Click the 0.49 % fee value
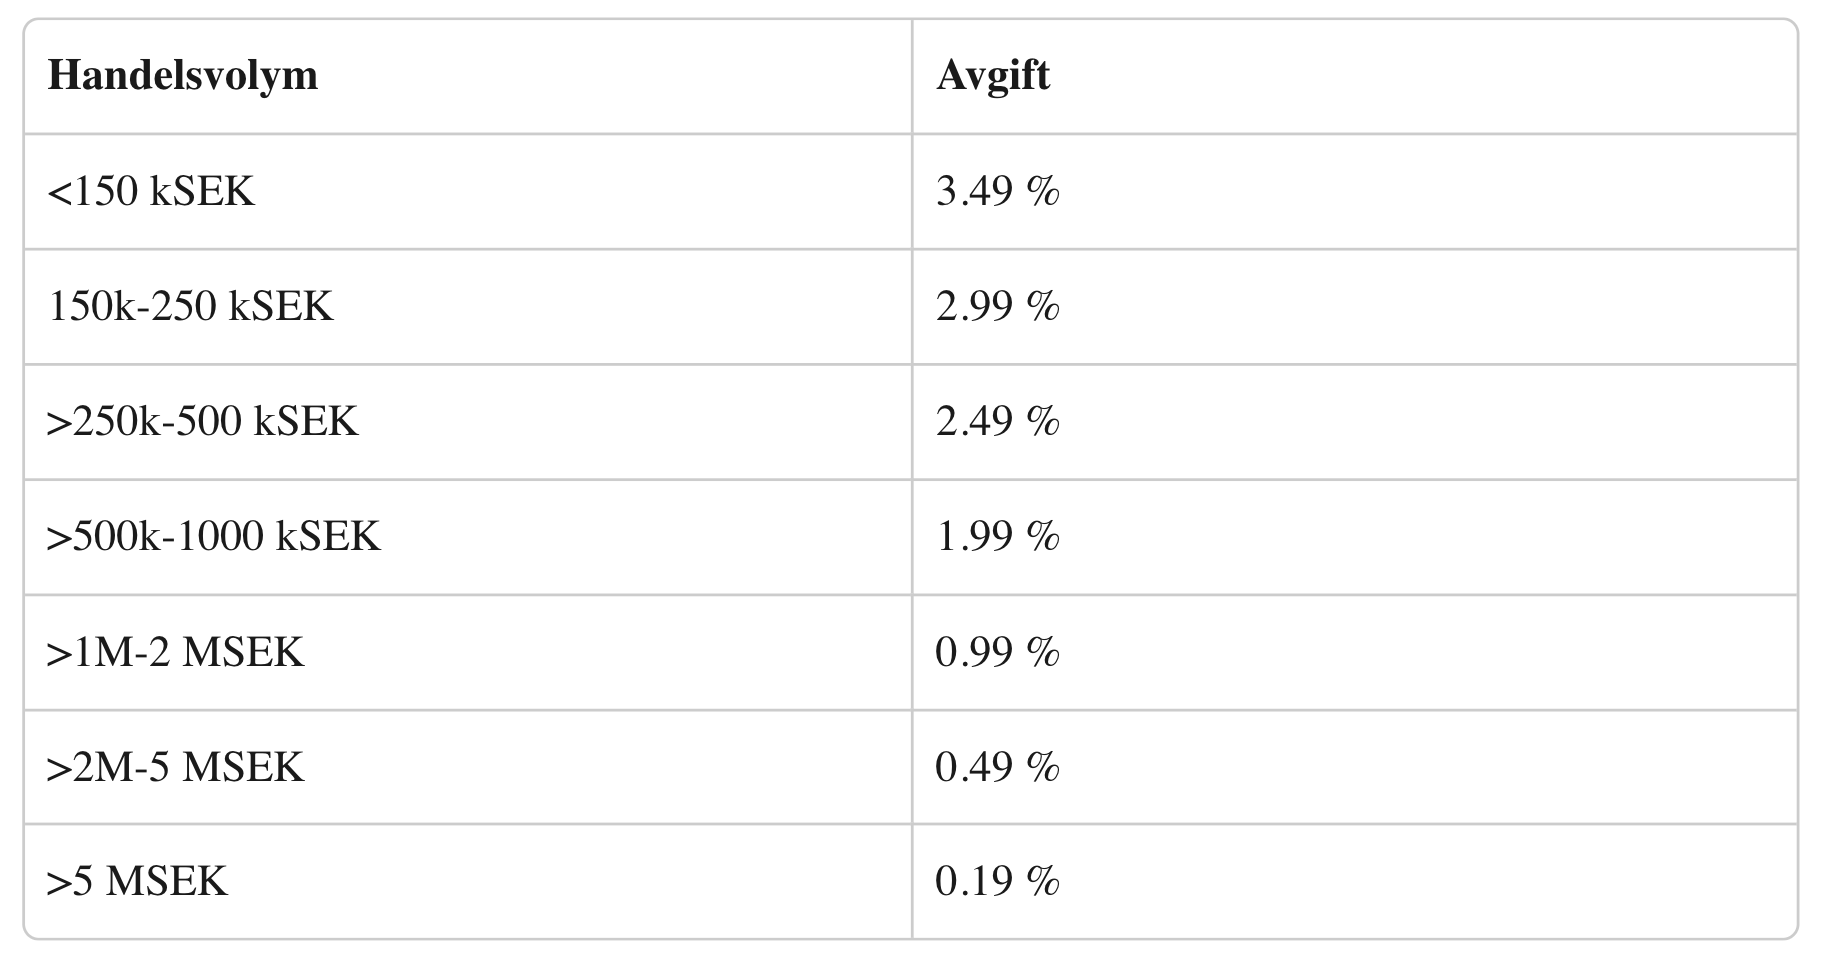 (x=997, y=767)
